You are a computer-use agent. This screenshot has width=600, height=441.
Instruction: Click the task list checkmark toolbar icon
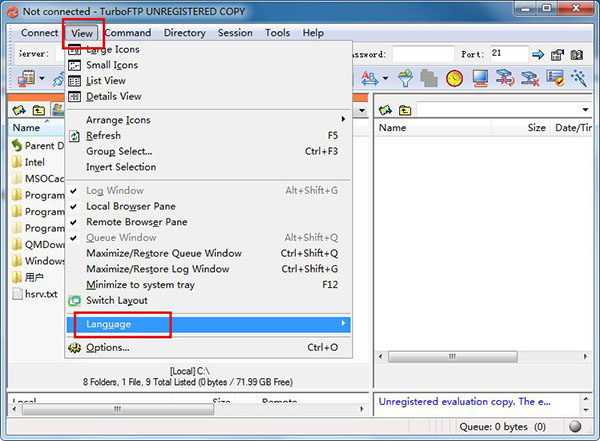(555, 78)
